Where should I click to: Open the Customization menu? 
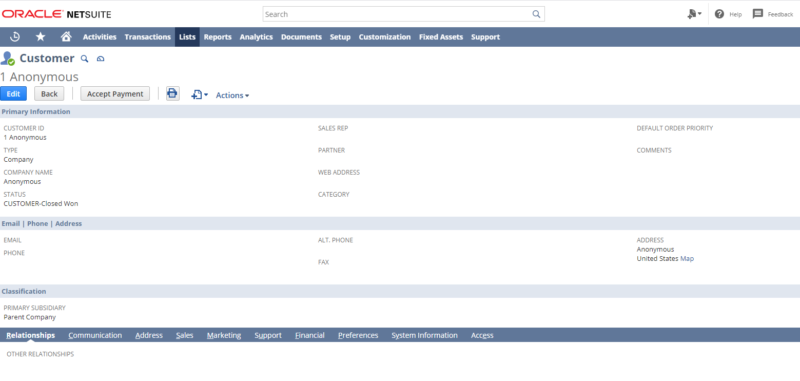385,37
